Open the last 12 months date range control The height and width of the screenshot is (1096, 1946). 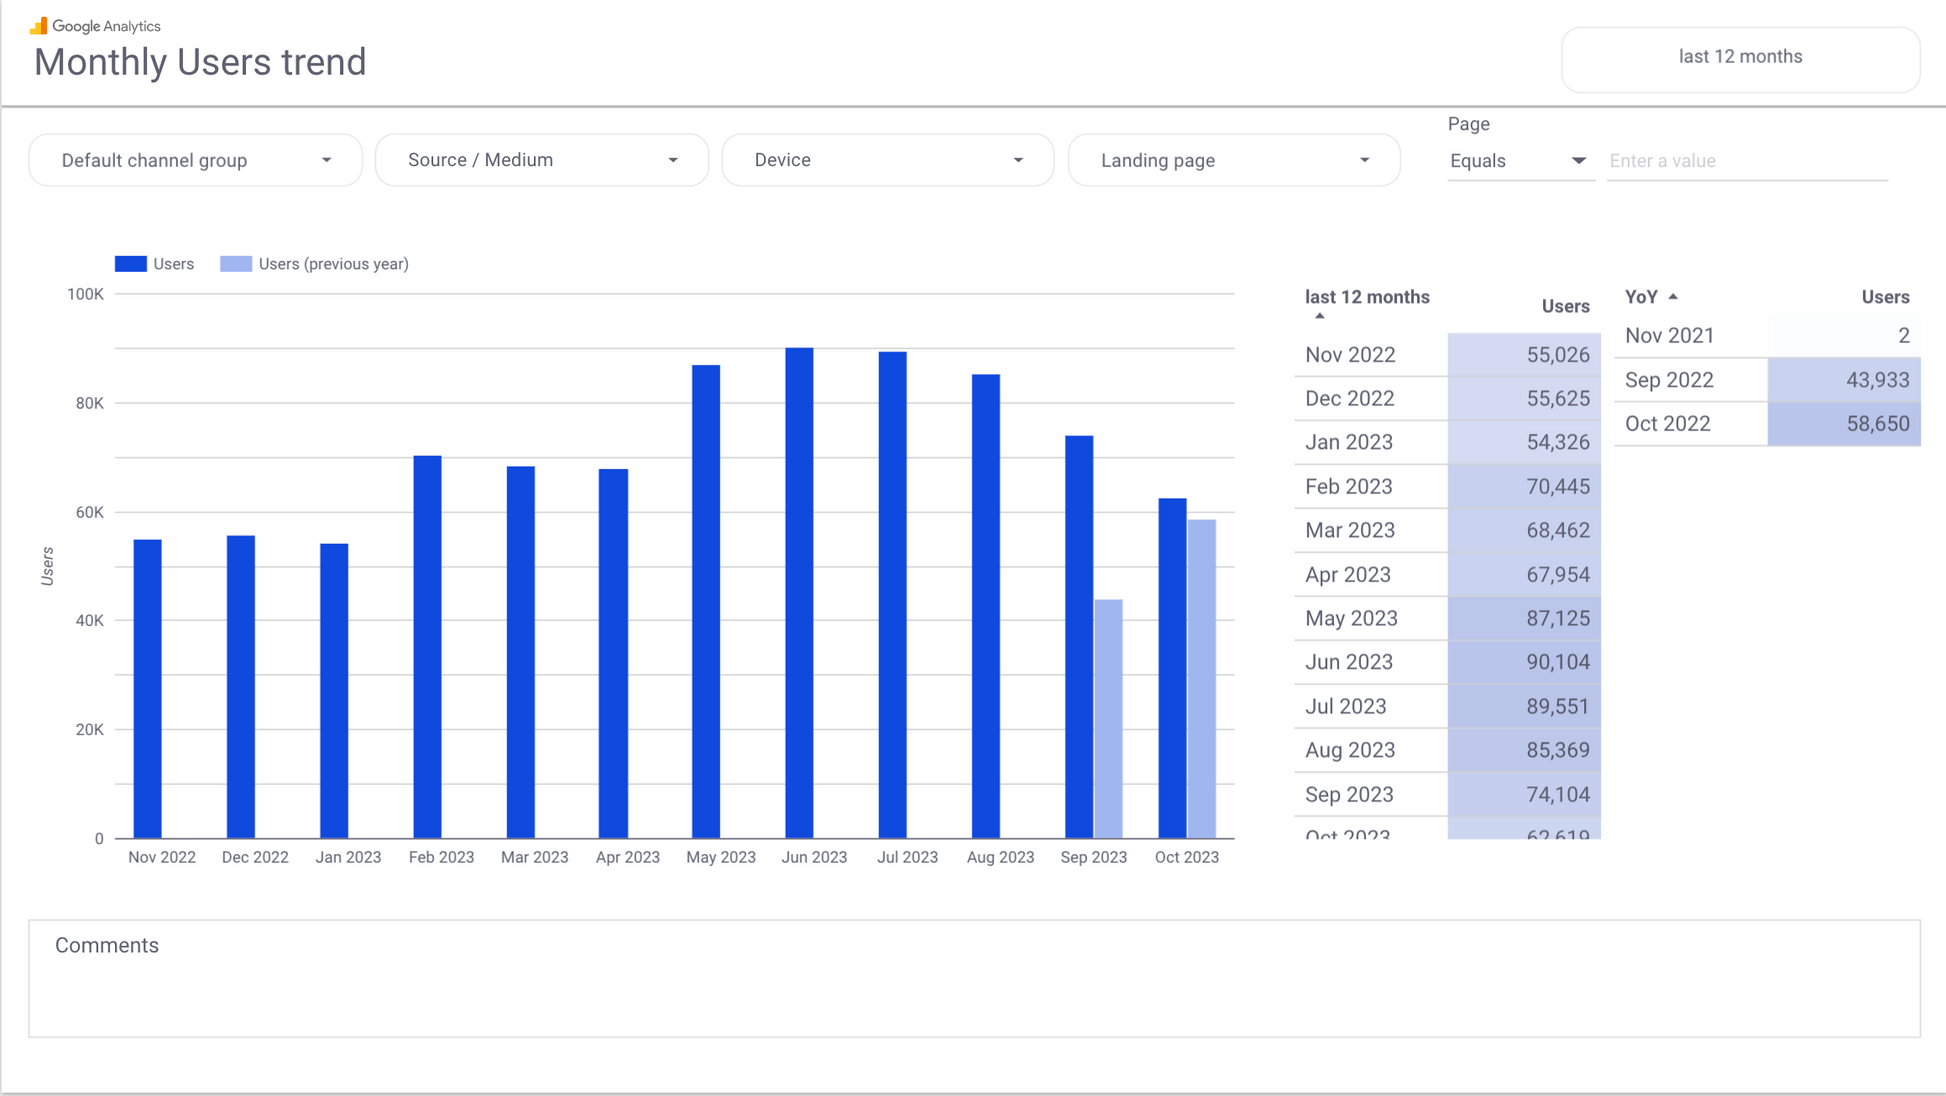tap(1739, 57)
